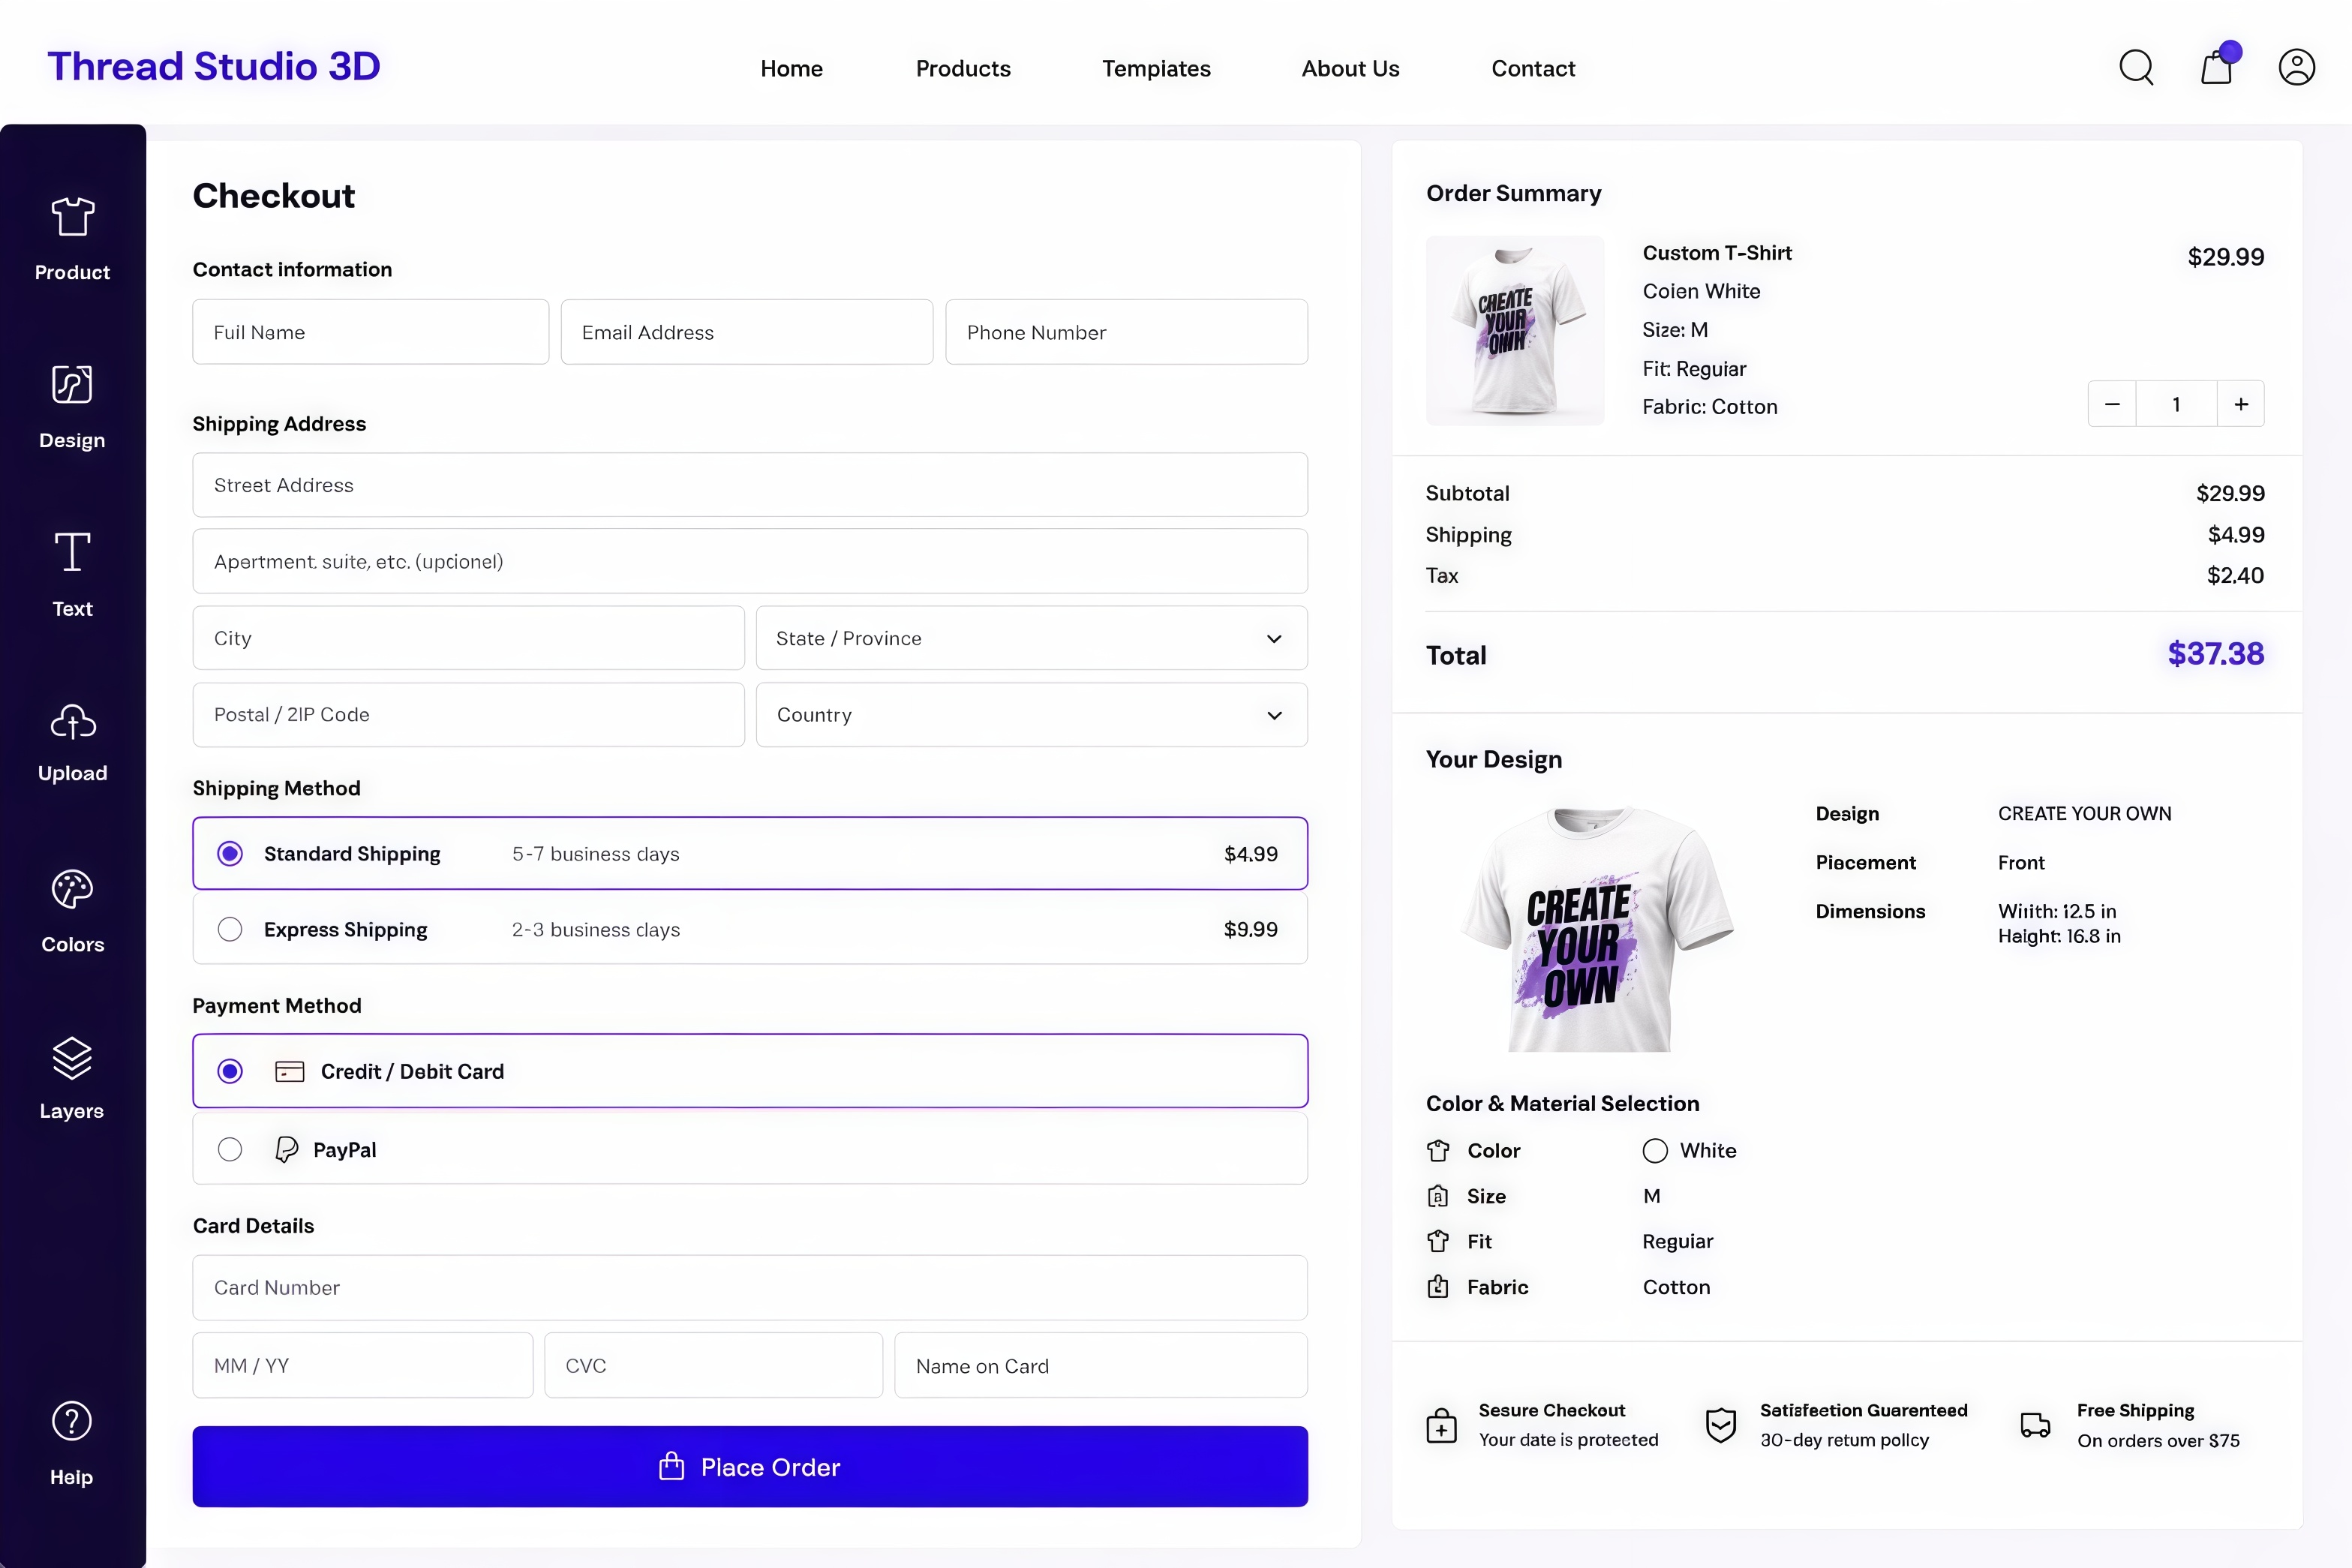Click the quantity value 1
The width and height of the screenshot is (2352, 1568).
click(x=2176, y=404)
